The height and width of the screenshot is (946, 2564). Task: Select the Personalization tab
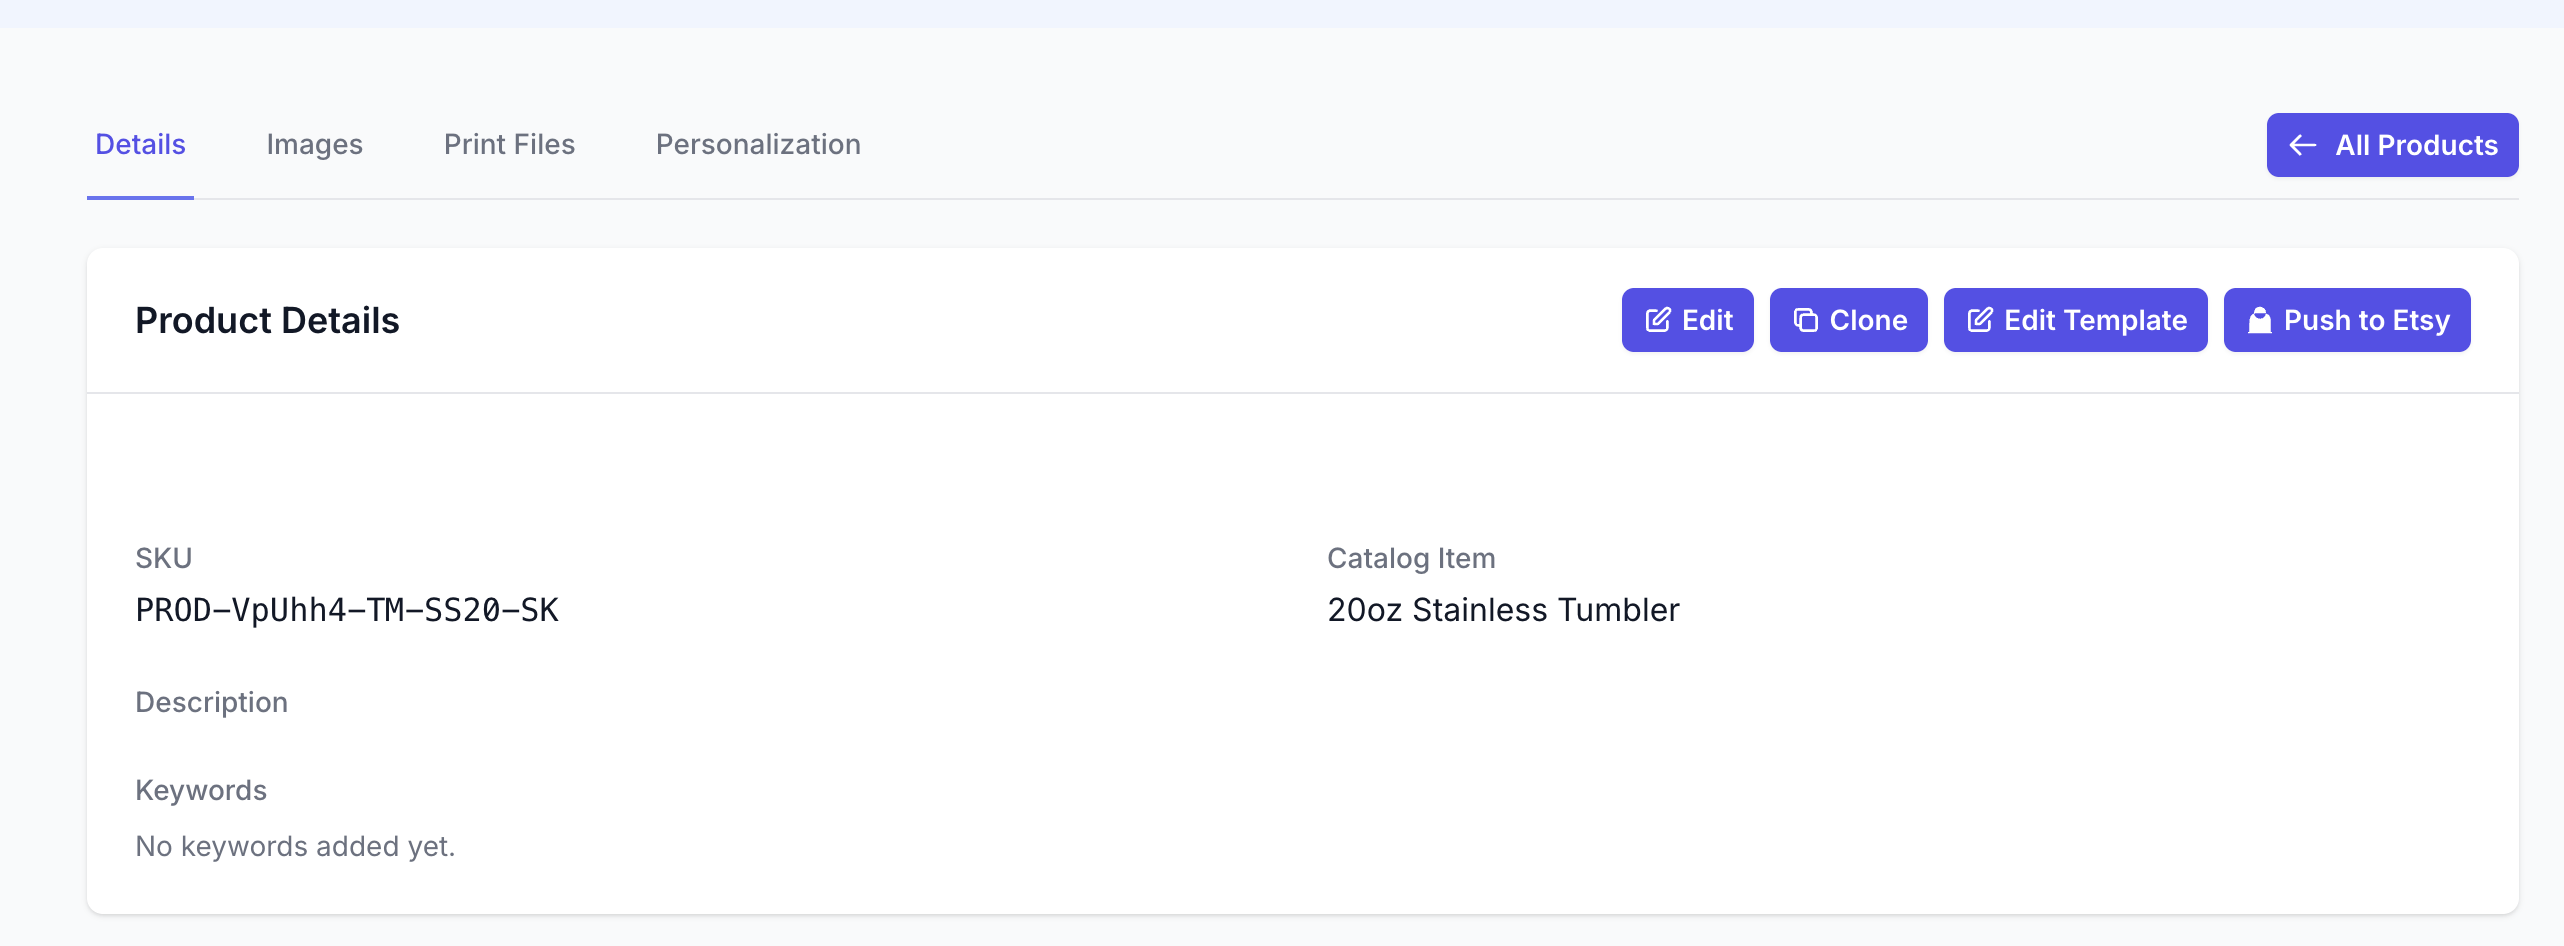point(758,145)
